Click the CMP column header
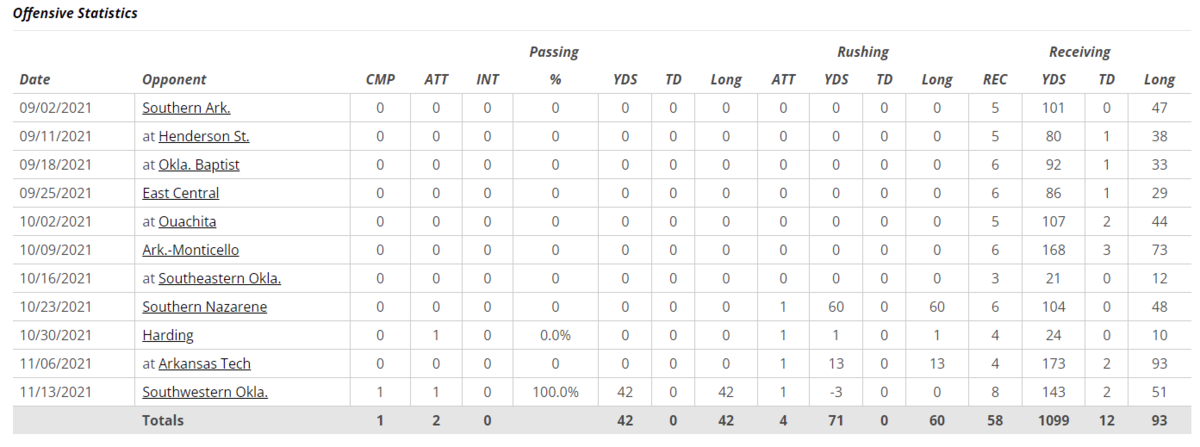The height and width of the screenshot is (447, 1200). click(x=380, y=80)
